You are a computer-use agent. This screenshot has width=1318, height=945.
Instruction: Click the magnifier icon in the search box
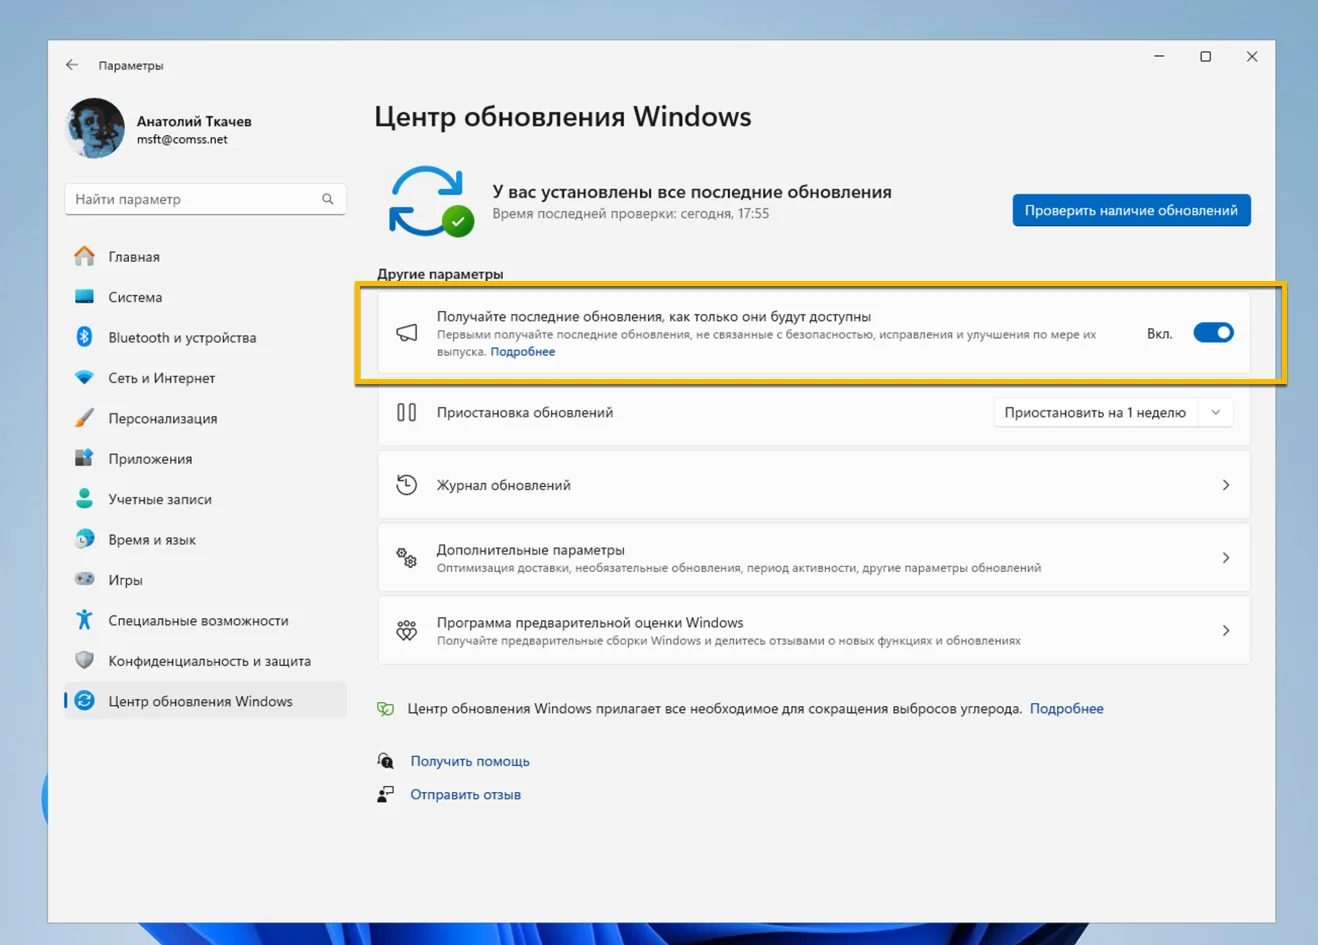pos(328,199)
